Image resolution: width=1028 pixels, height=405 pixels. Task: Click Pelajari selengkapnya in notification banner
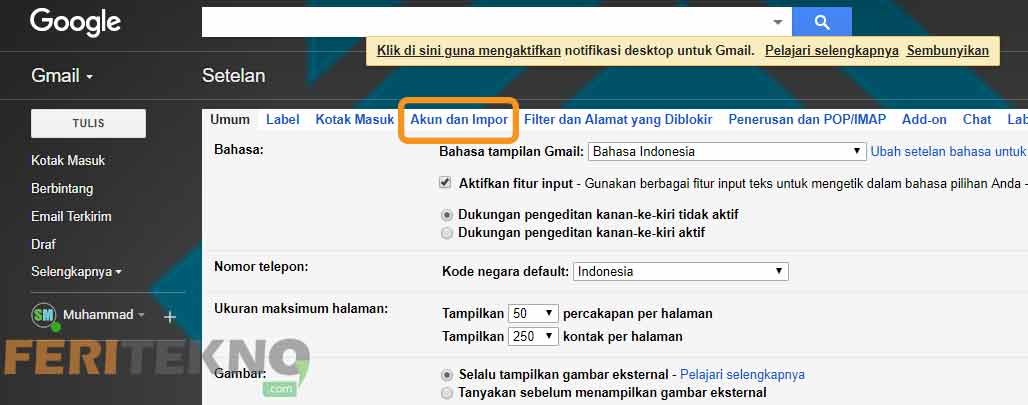[832, 50]
